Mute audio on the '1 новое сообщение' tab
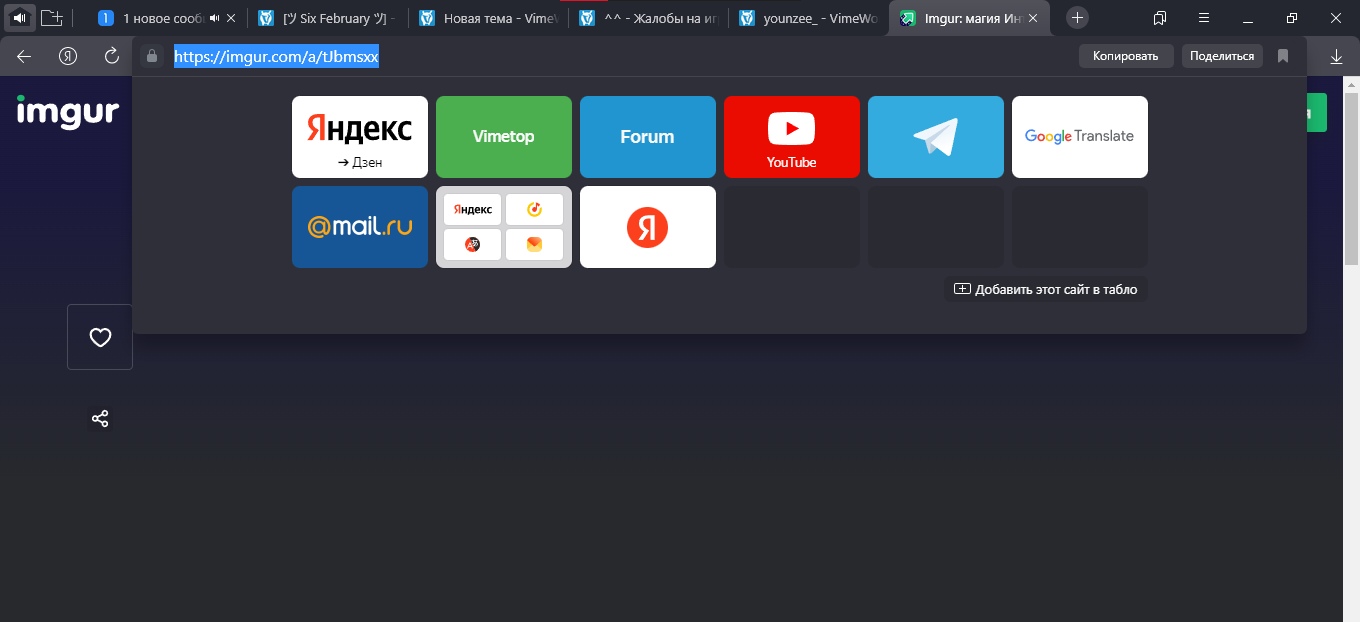The image size is (1360, 622). (214, 18)
